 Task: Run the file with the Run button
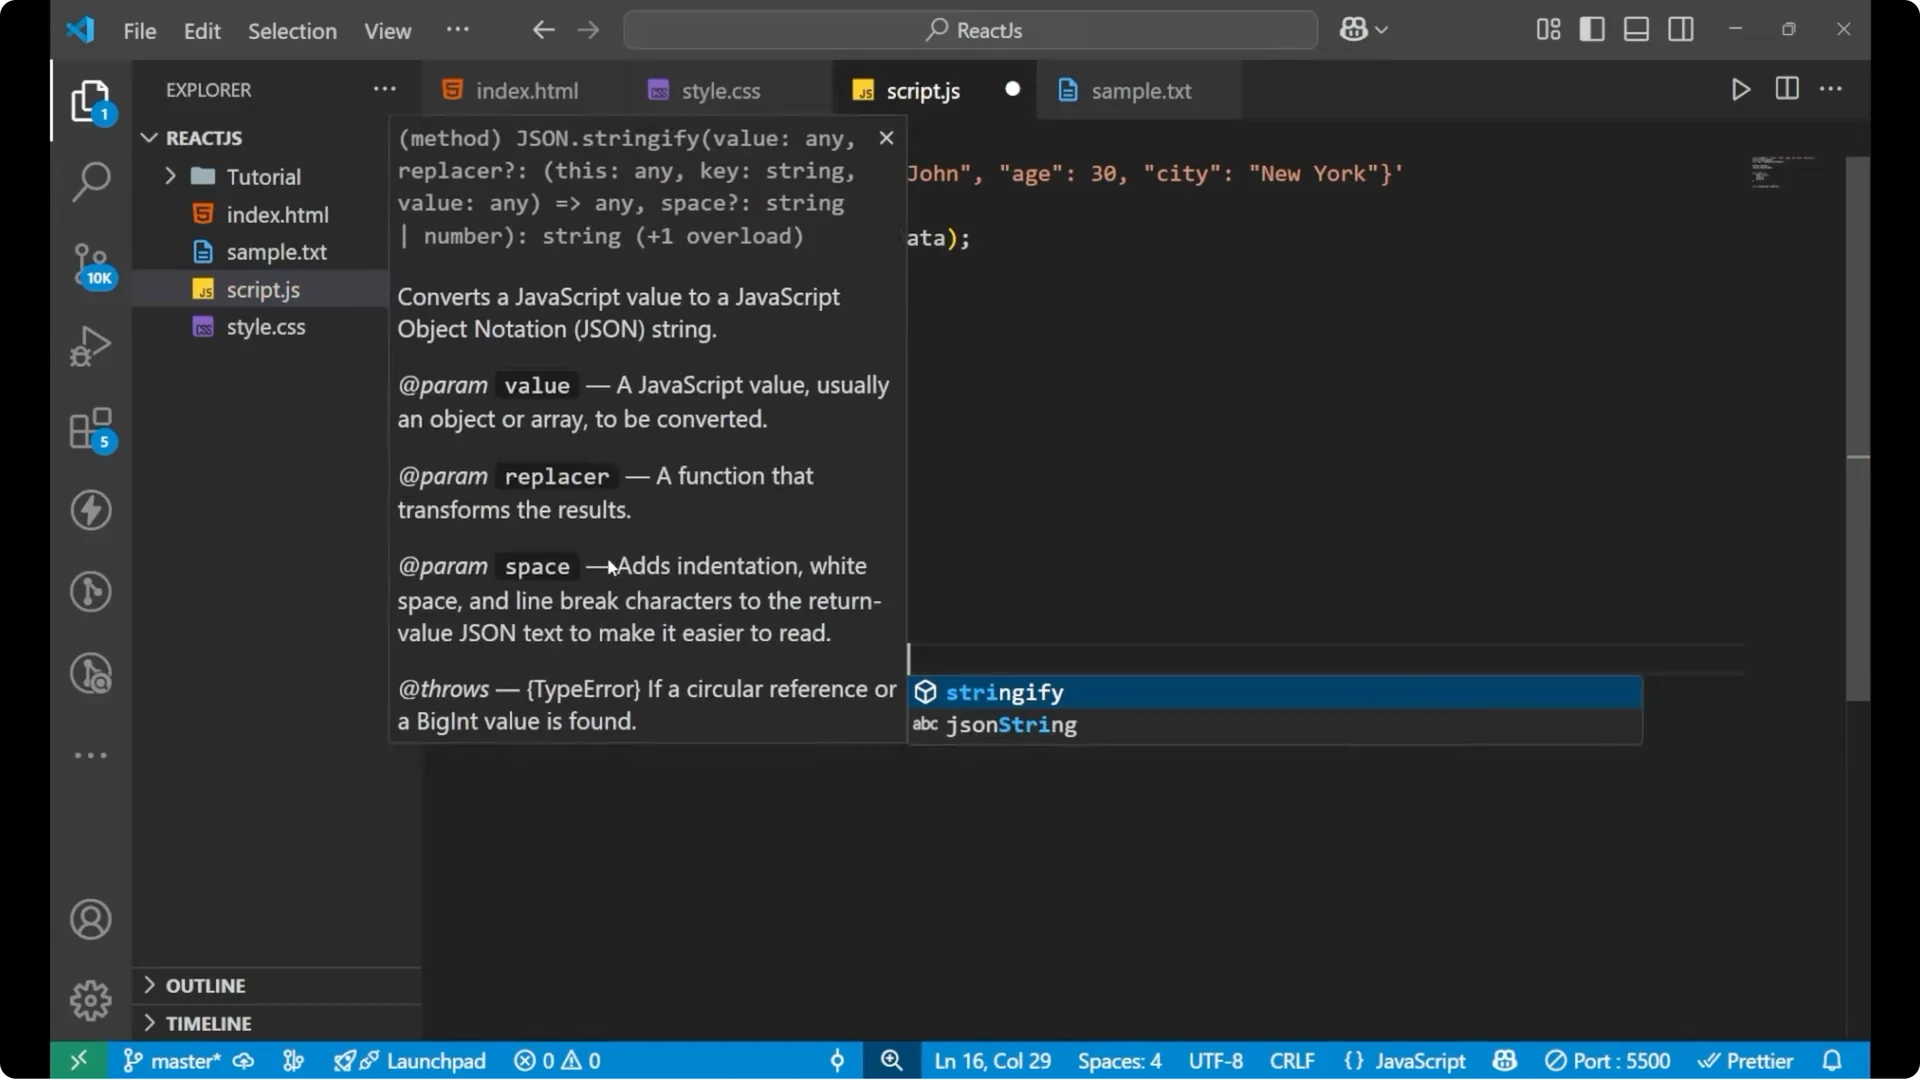coord(1740,89)
